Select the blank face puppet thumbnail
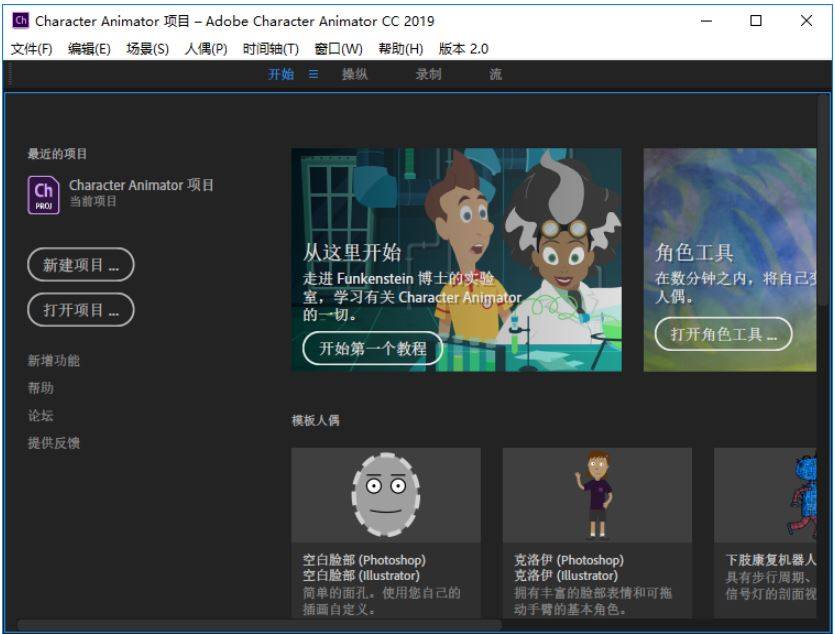 pyautogui.click(x=386, y=495)
